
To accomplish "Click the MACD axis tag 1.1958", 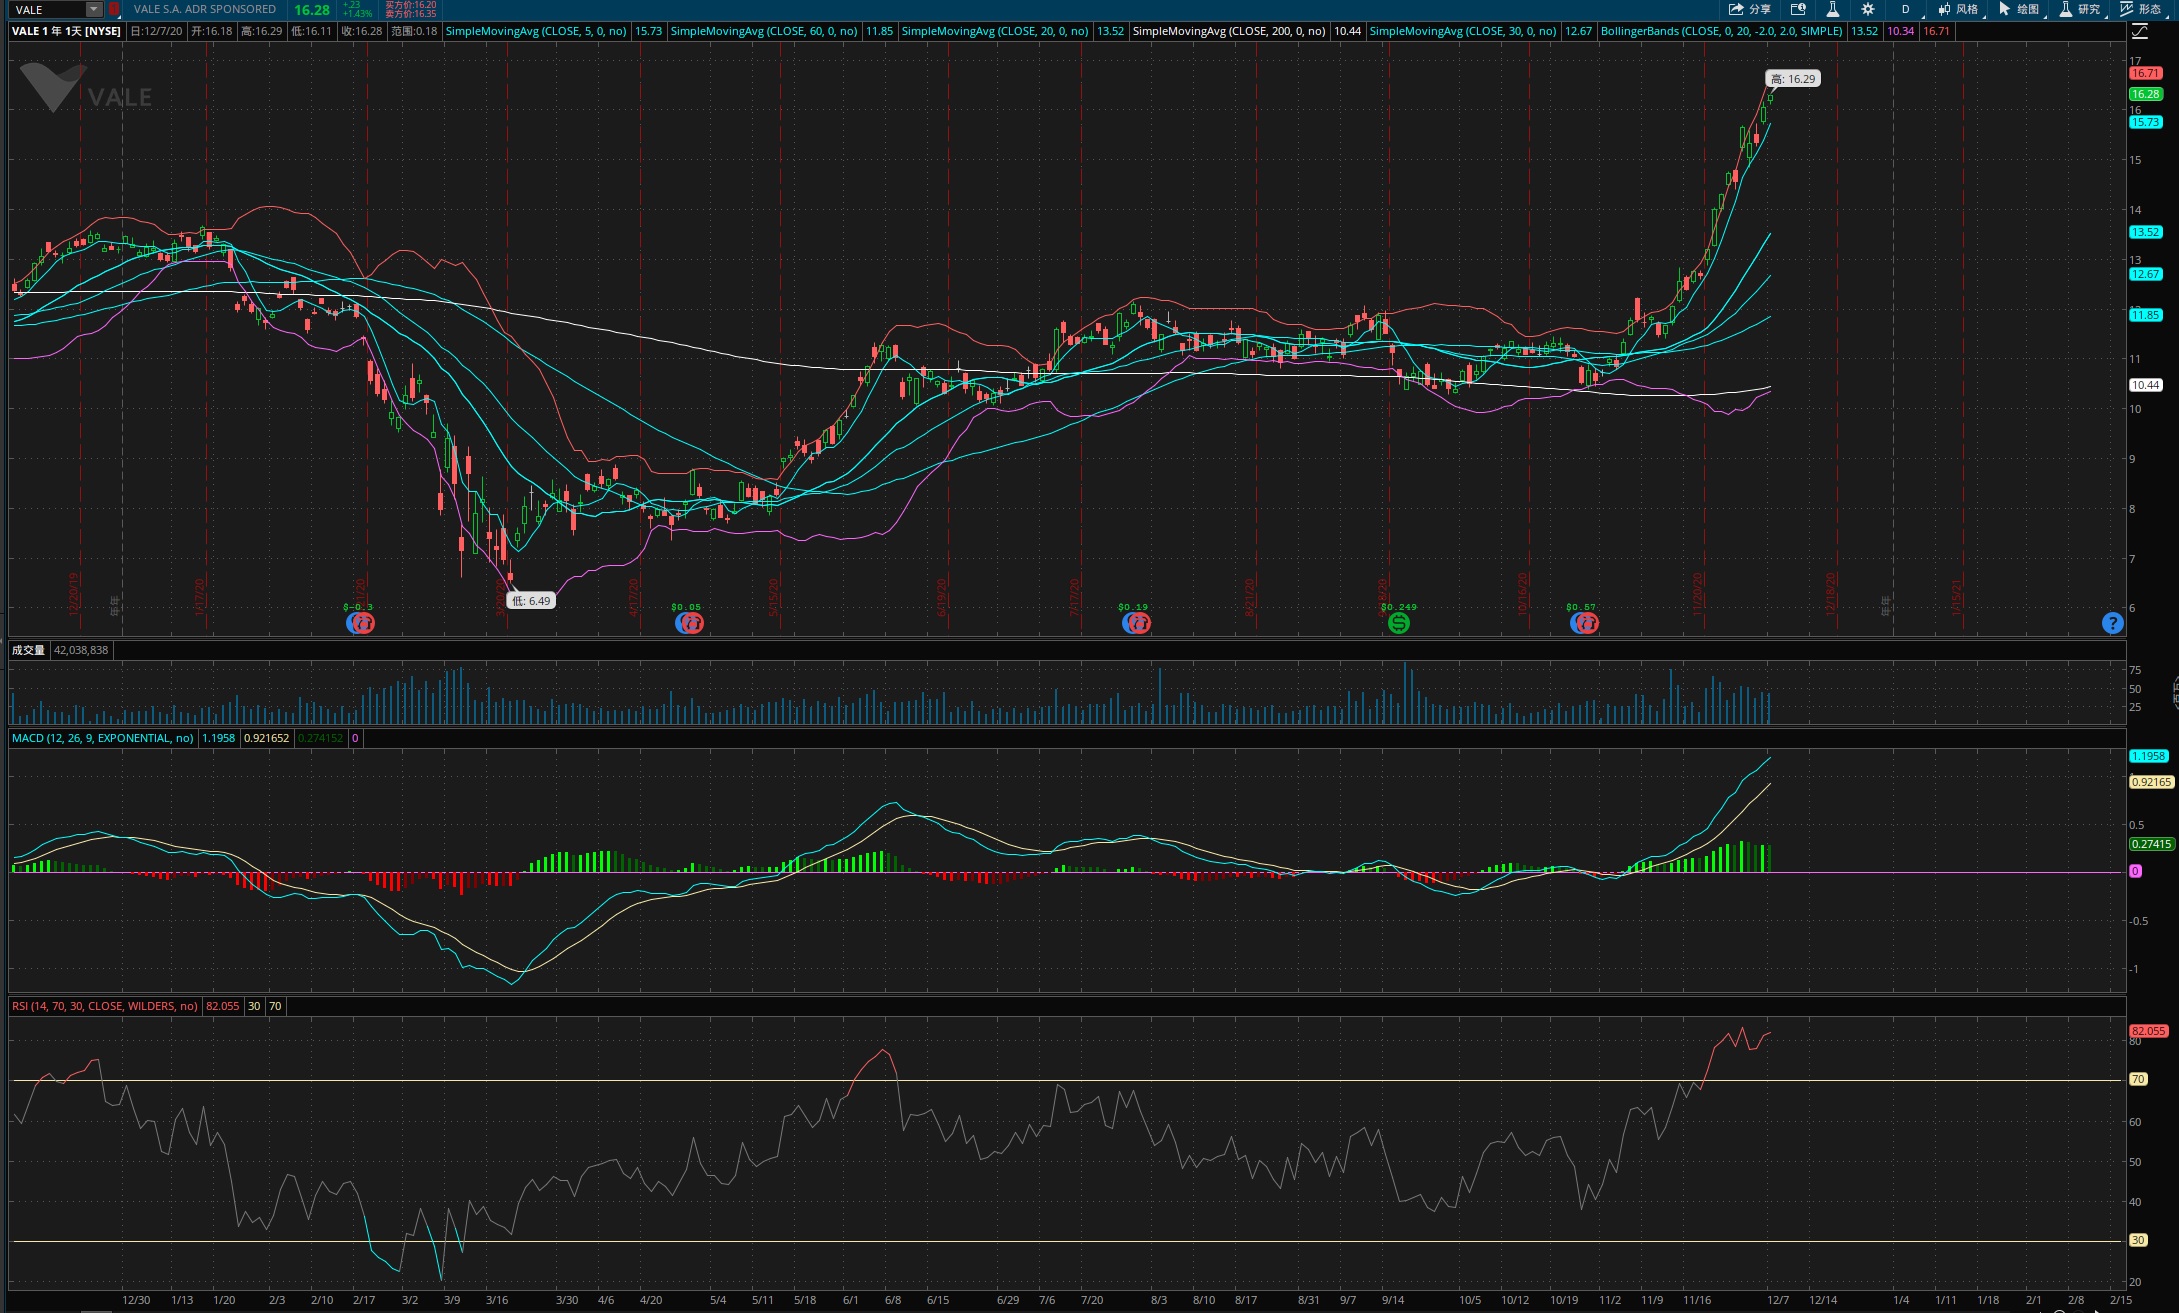I will (2148, 756).
